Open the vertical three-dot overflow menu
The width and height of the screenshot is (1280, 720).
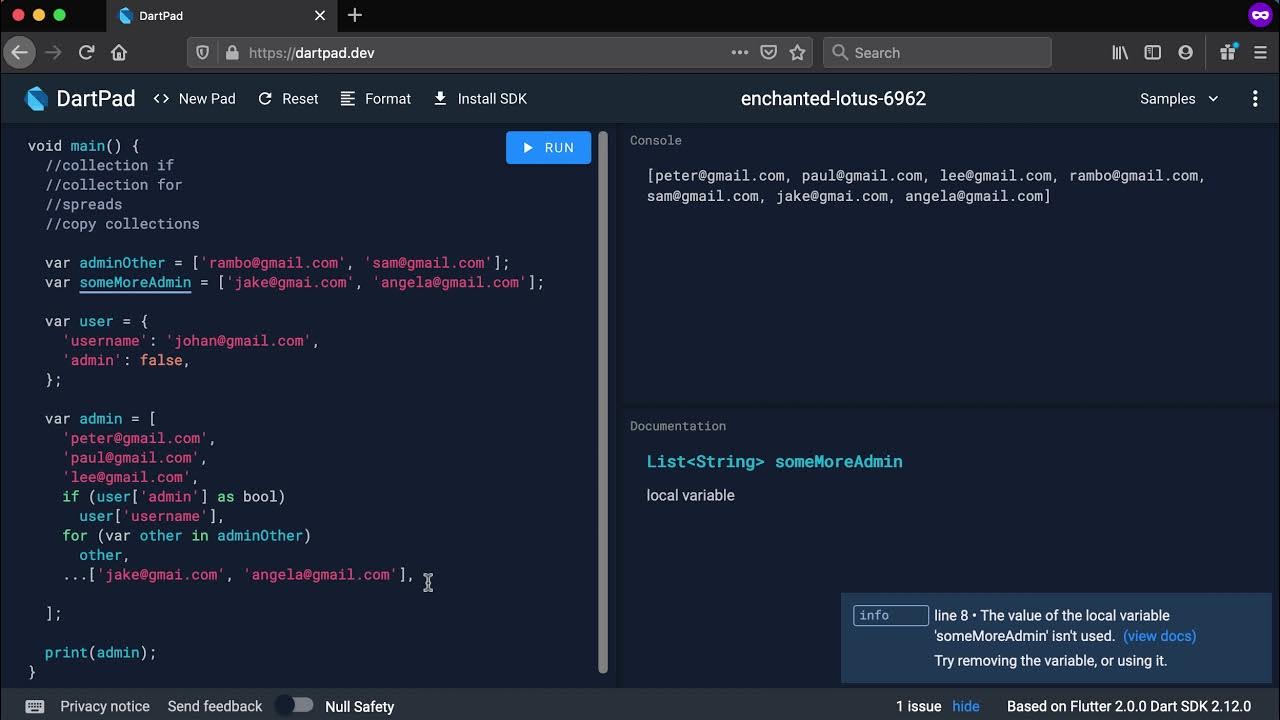(x=1255, y=98)
